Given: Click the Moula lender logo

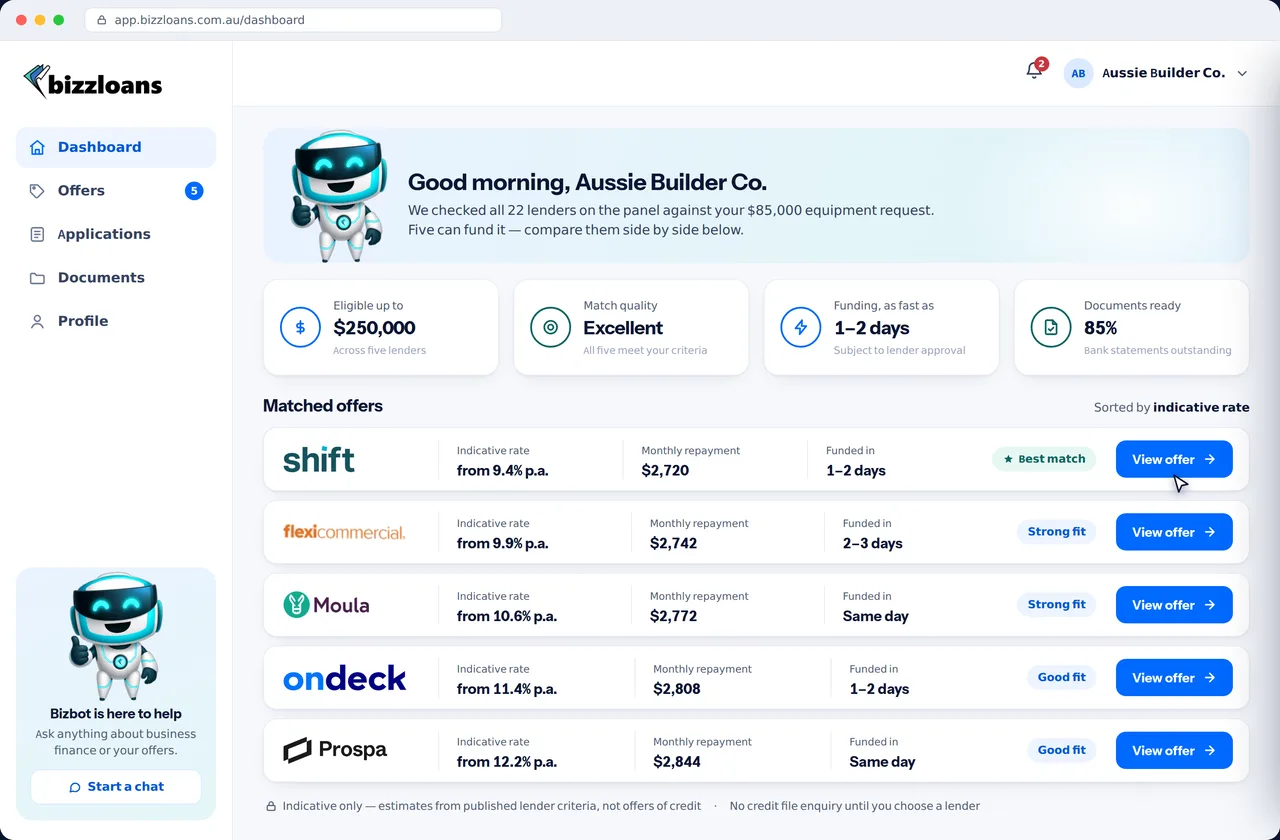Looking at the screenshot, I should pyautogui.click(x=326, y=605).
